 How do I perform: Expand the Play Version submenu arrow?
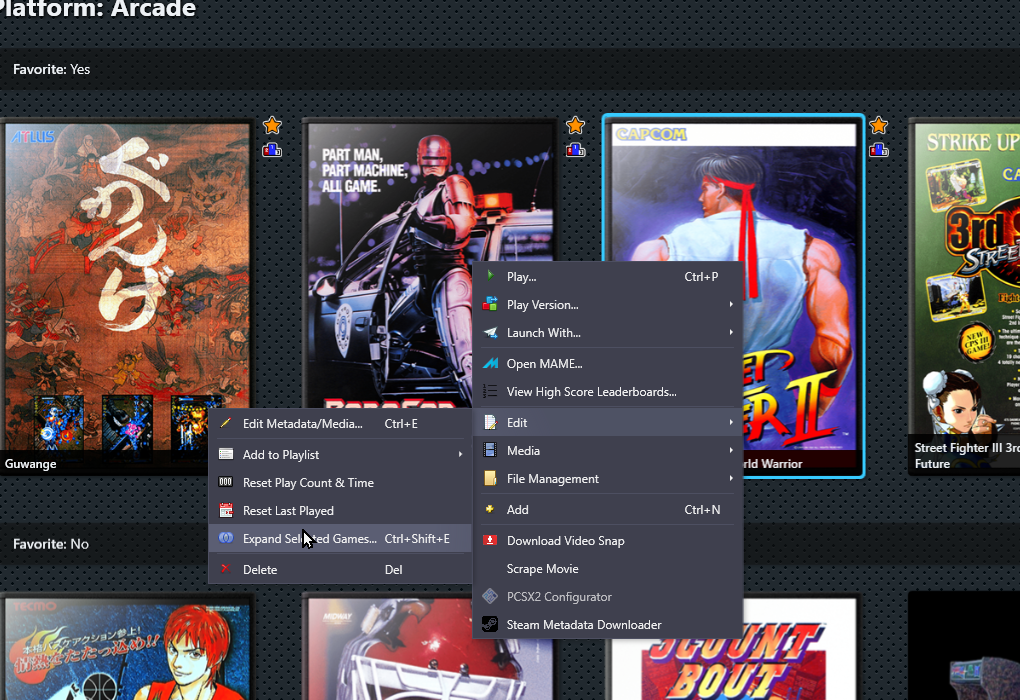pos(731,304)
